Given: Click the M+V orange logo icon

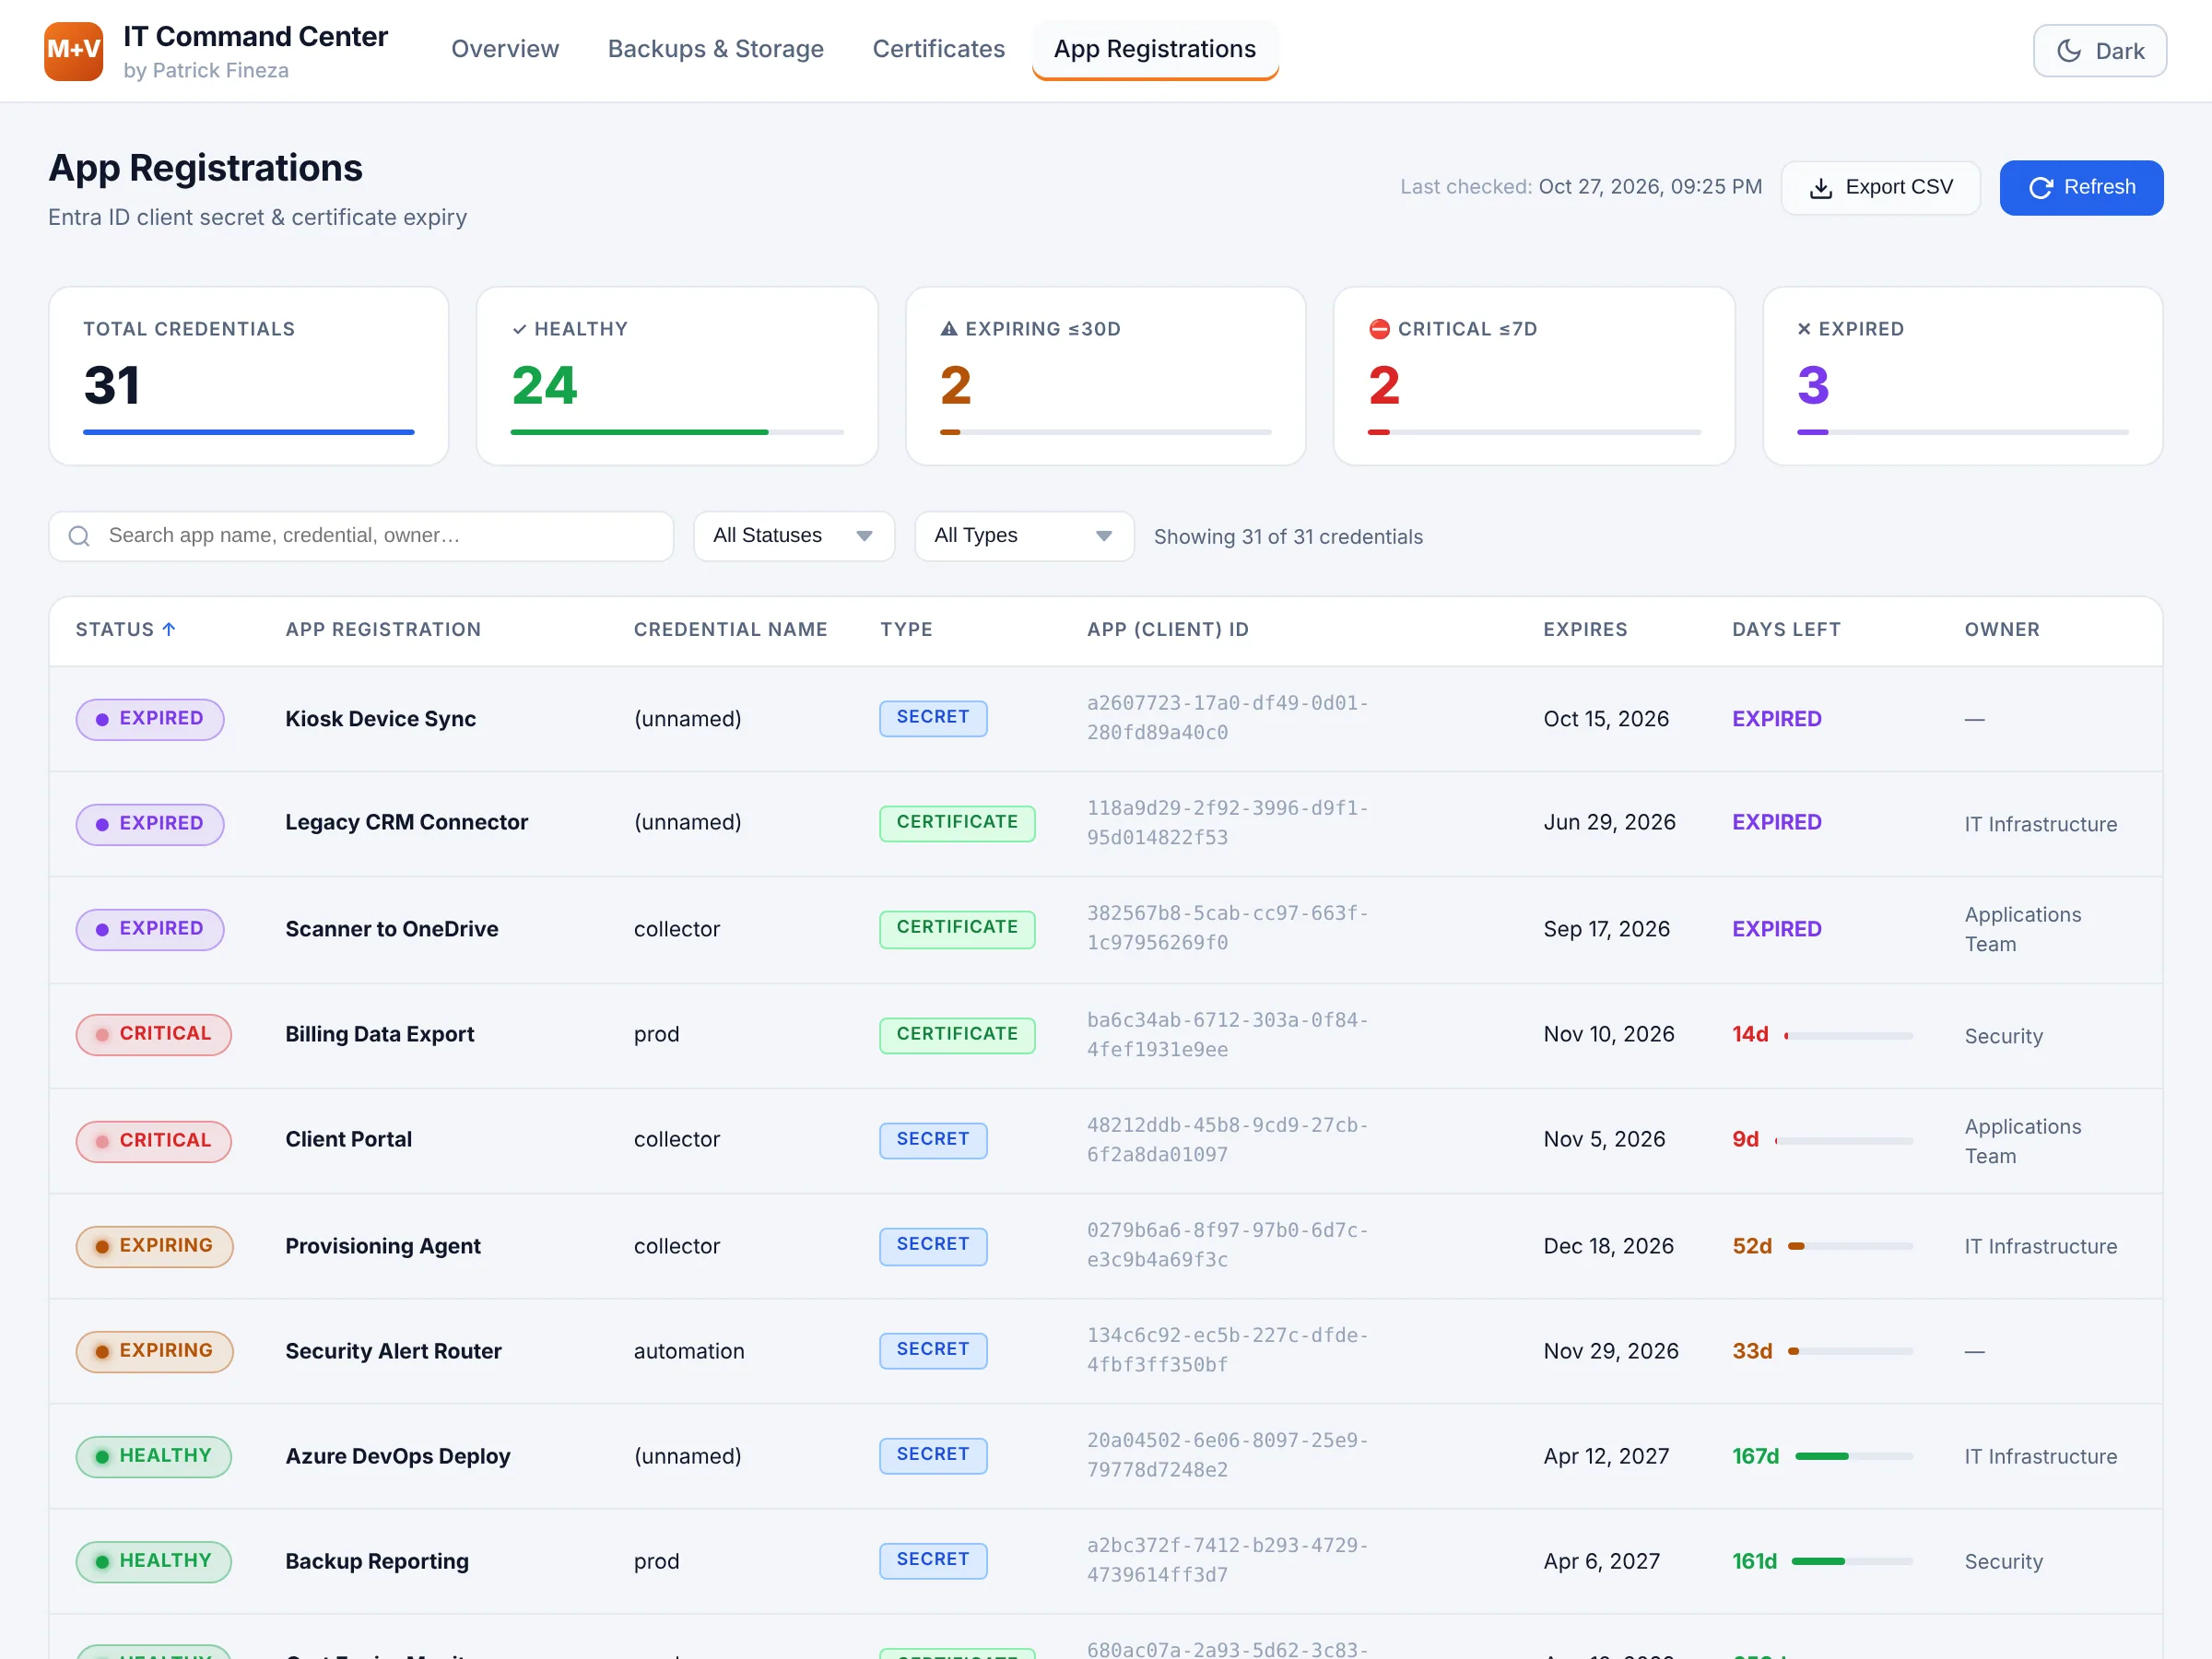Looking at the screenshot, I should click(x=73, y=51).
